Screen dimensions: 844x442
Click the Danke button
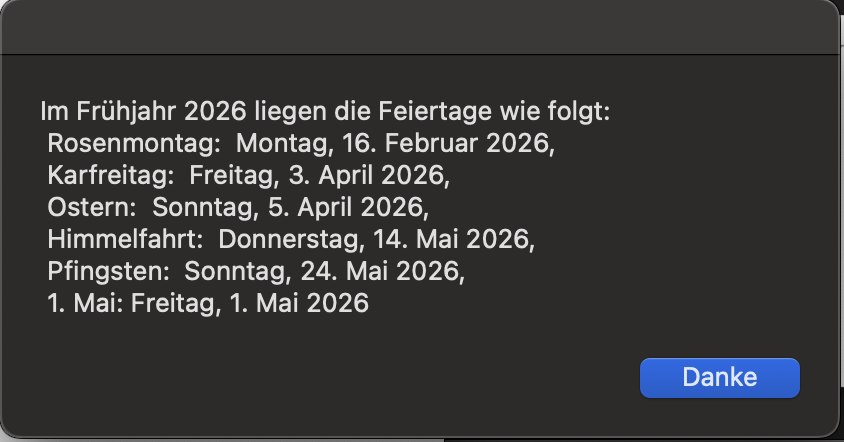(x=719, y=378)
